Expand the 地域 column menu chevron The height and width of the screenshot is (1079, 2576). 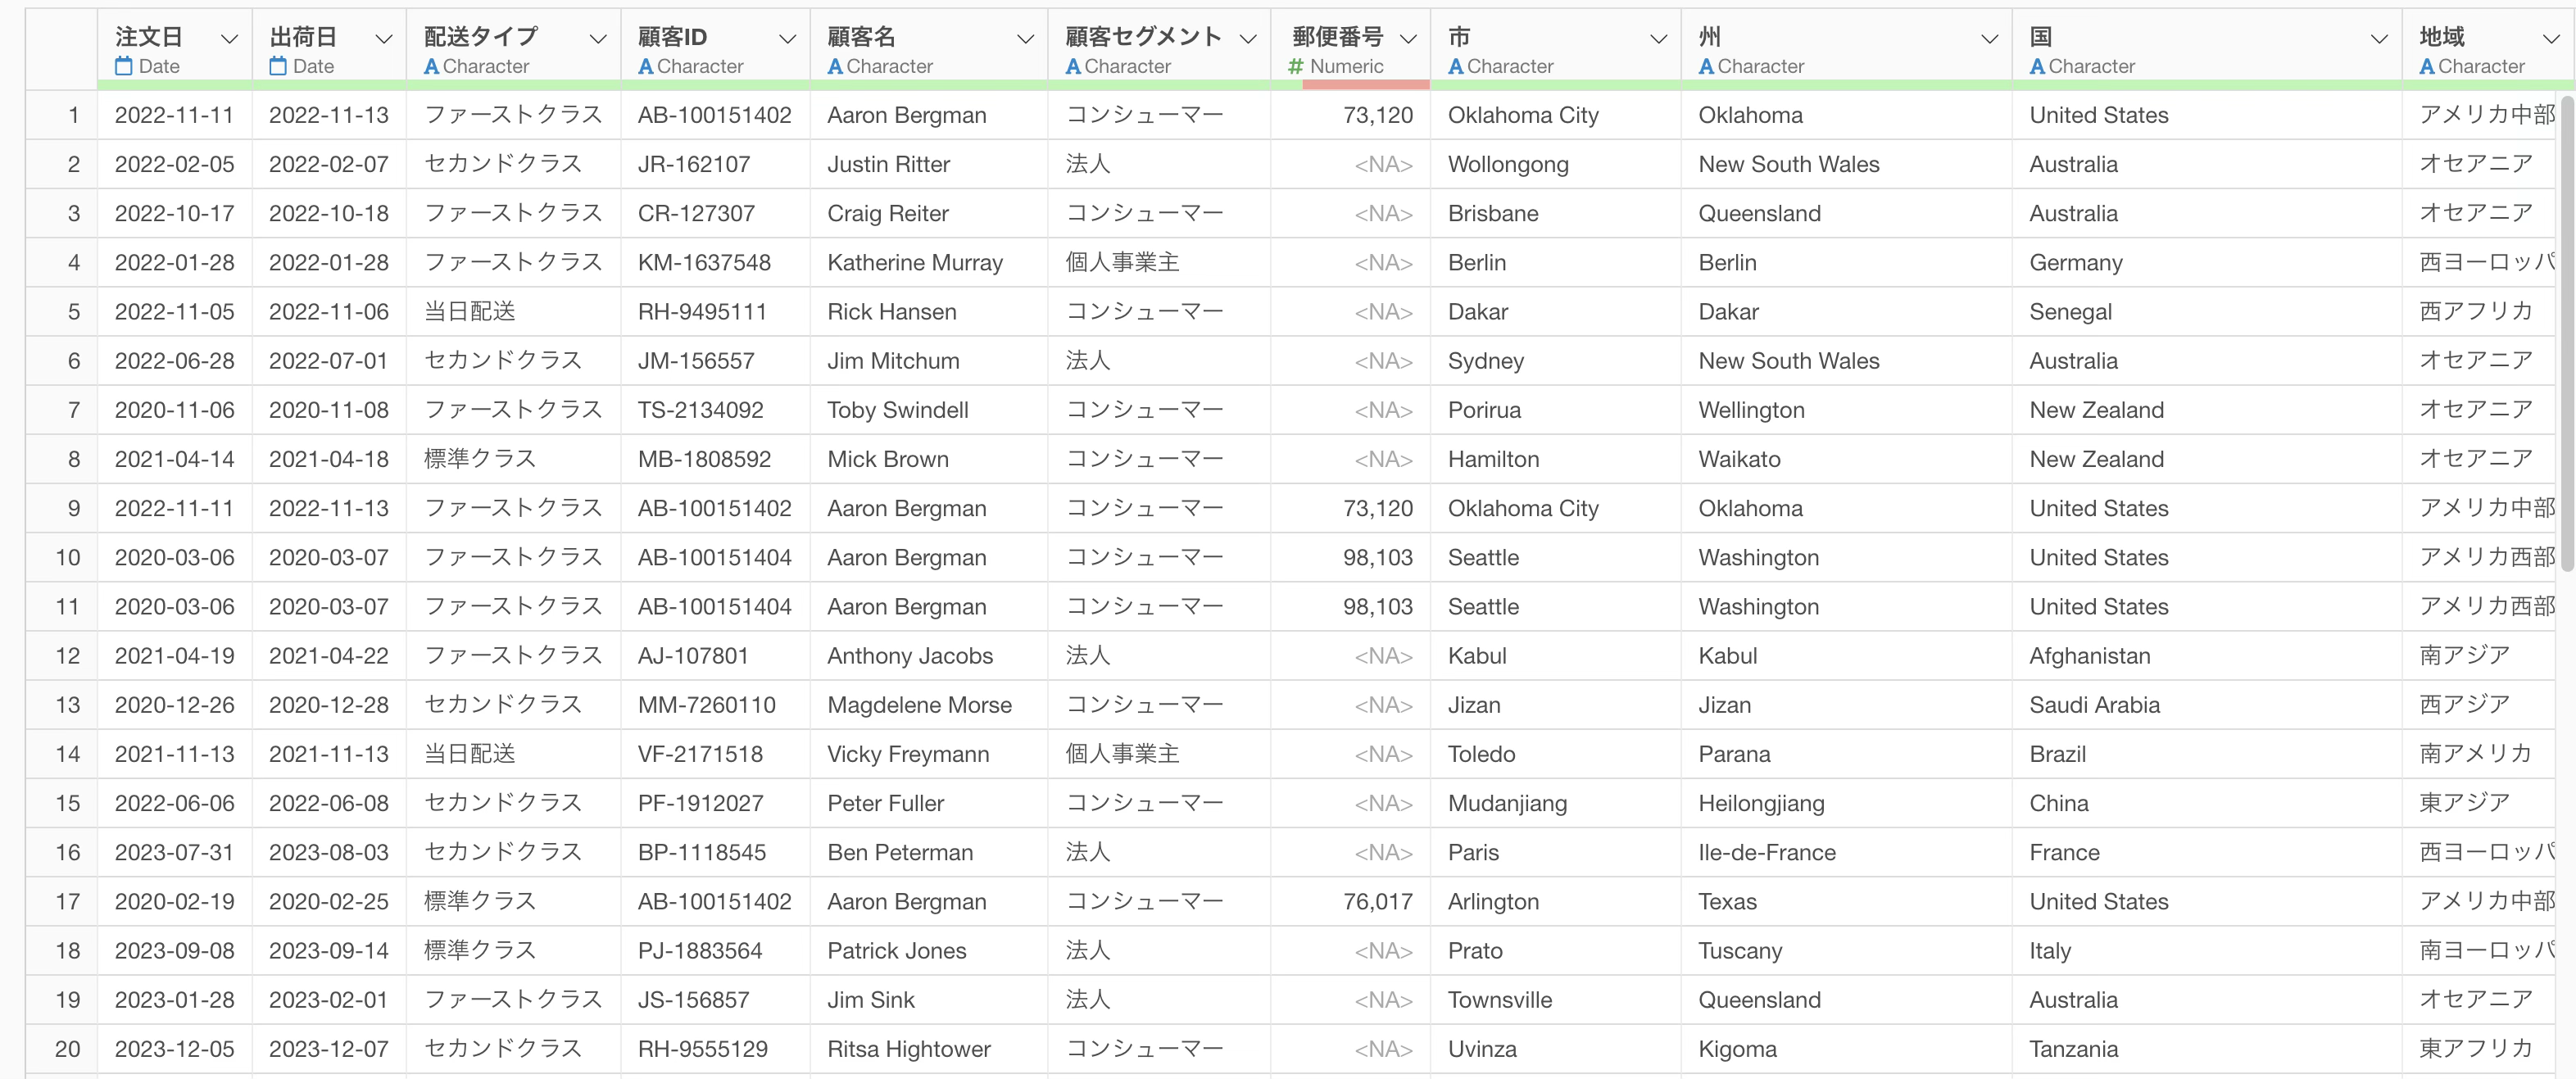[2551, 39]
